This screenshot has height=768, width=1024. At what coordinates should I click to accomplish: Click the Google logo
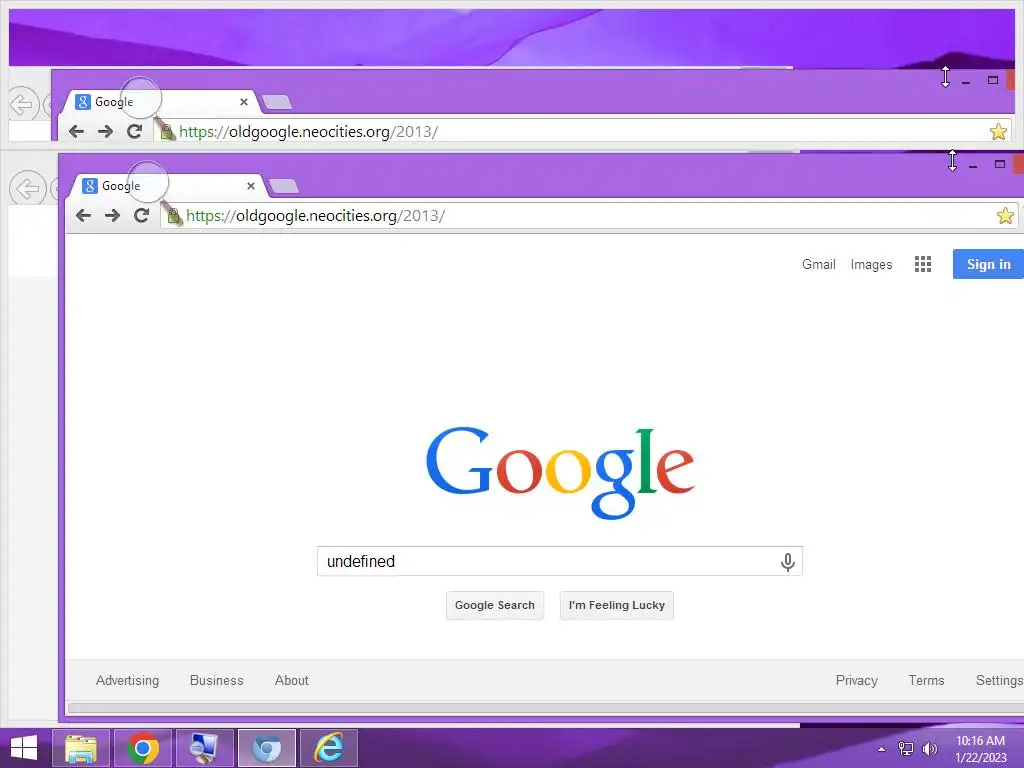click(x=560, y=472)
